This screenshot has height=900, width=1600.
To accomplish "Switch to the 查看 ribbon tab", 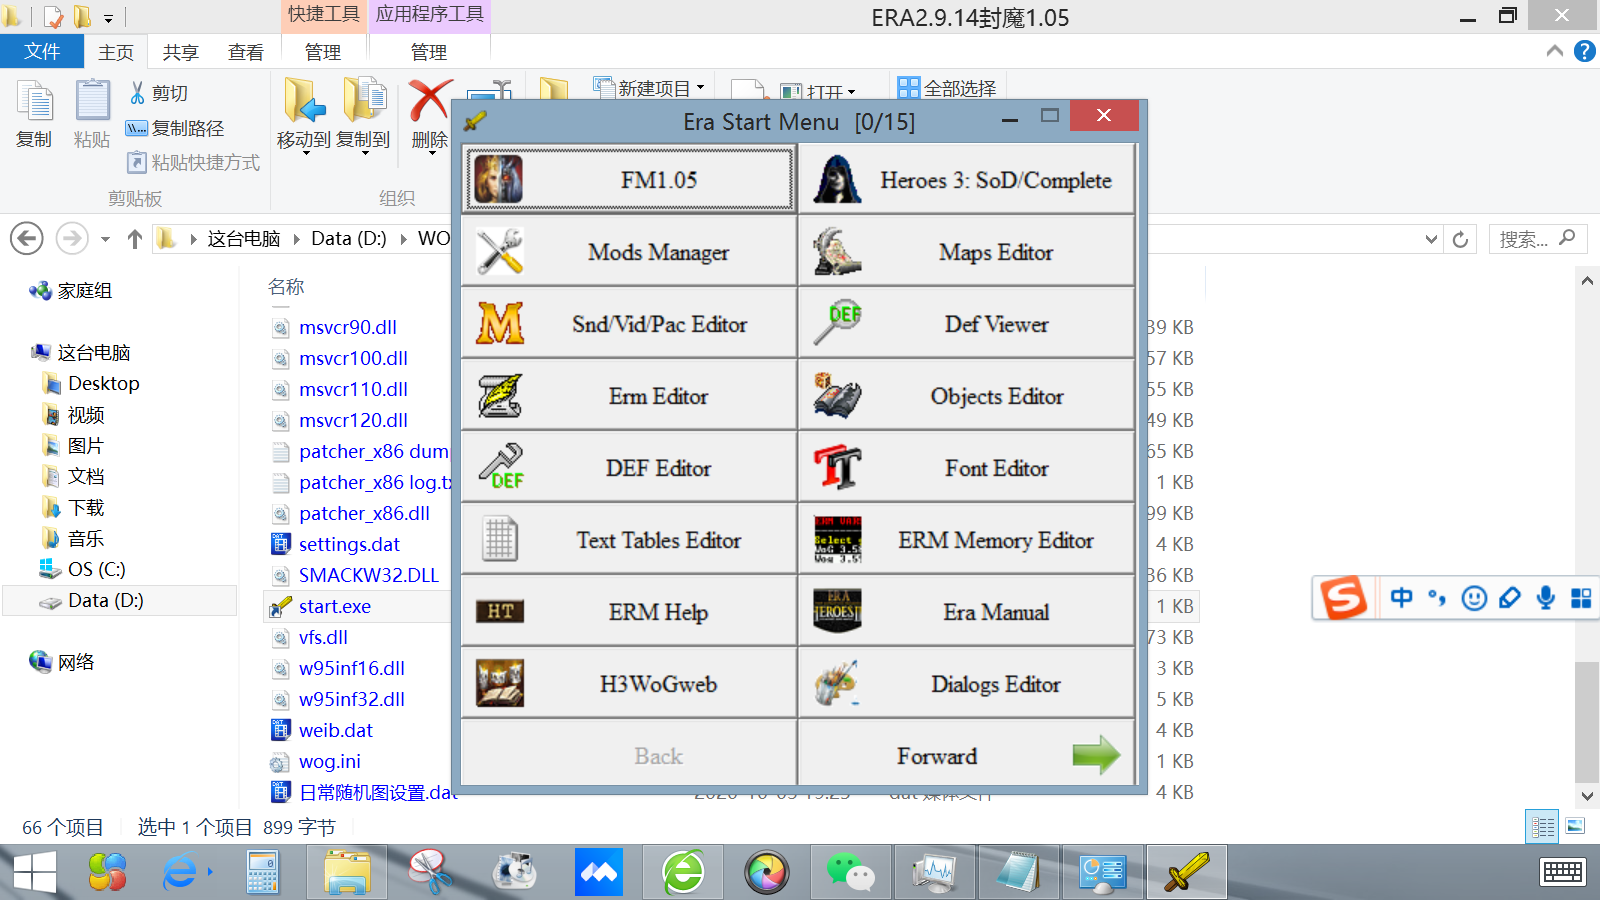I will [x=245, y=52].
